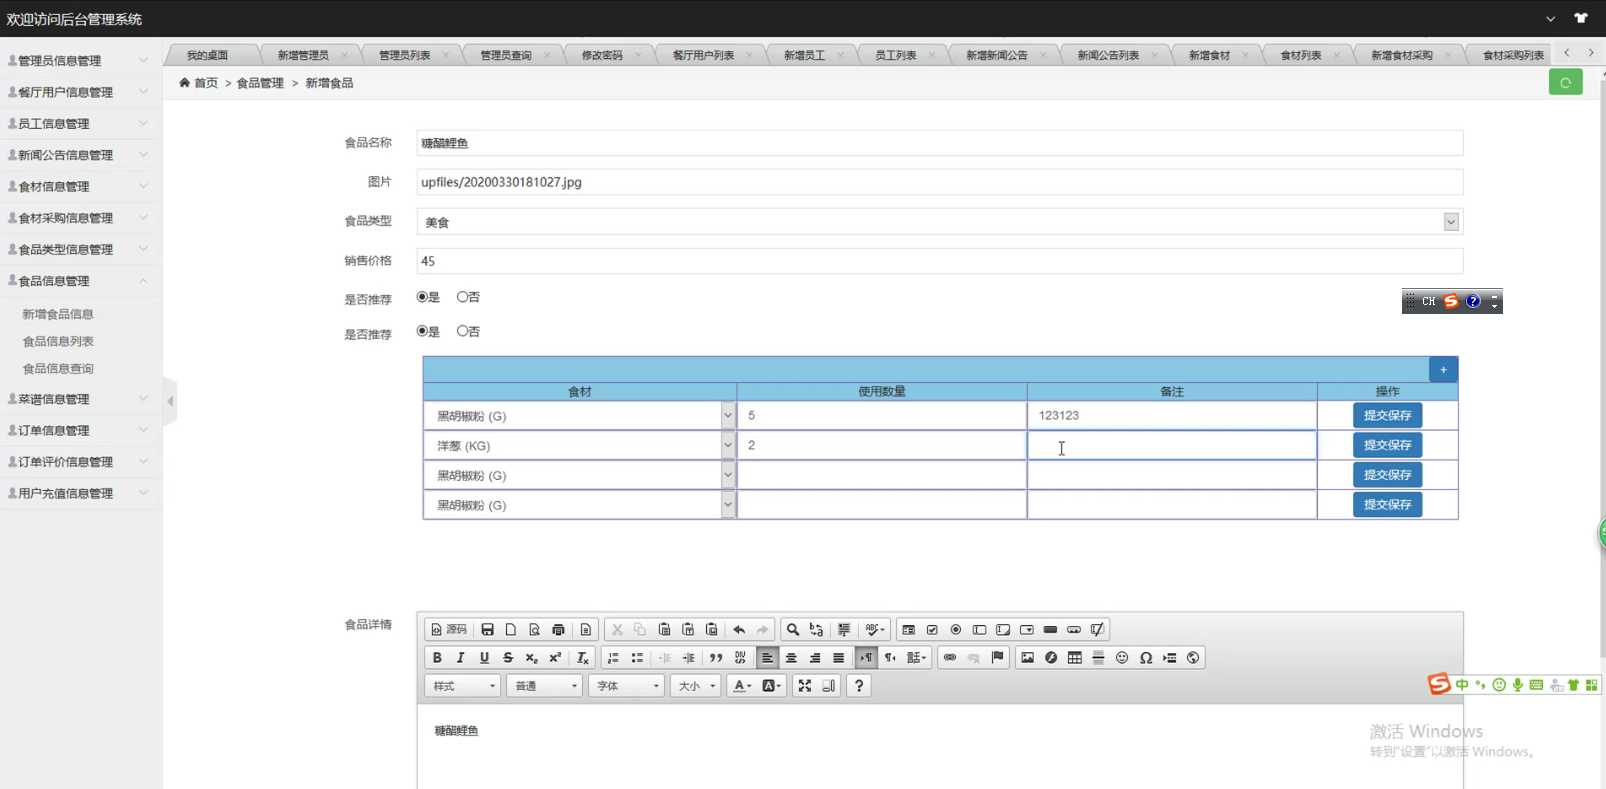This screenshot has width=1606, height=789.
Task: Click 提交保存 in the 洋葱 (KG) row
Action: point(1387,445)
